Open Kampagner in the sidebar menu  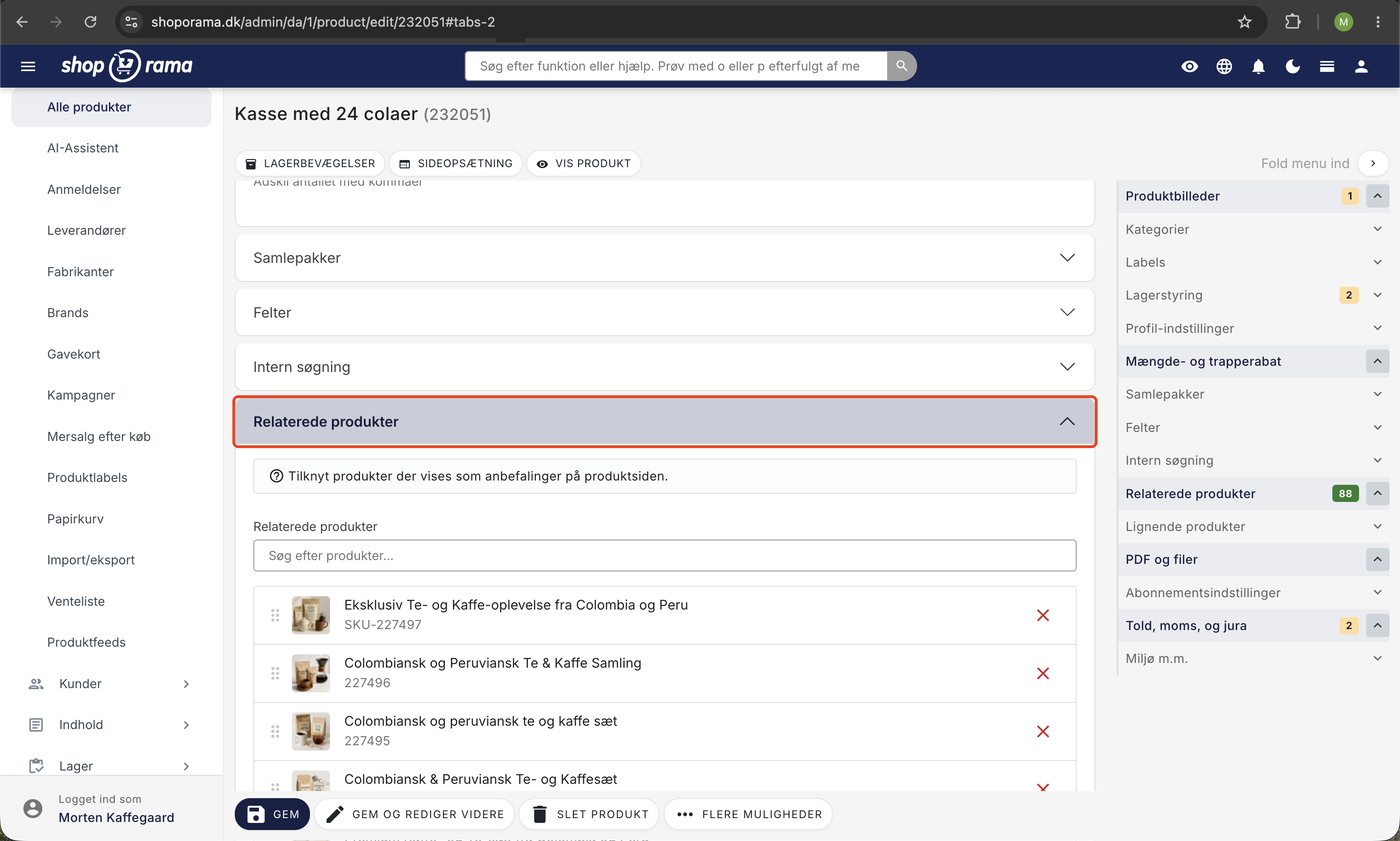(x=81, y=395)
